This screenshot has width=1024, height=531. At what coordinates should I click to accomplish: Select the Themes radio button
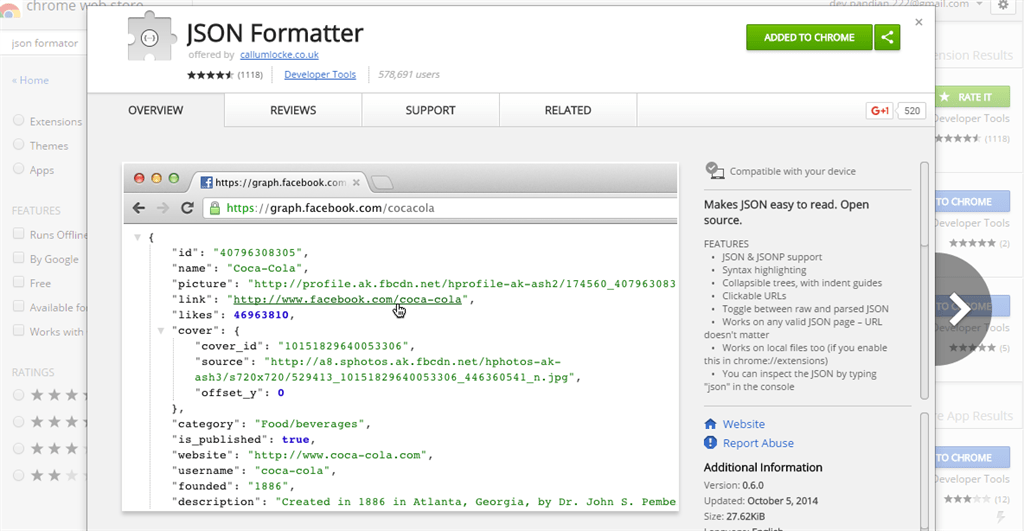click(18, 145)
